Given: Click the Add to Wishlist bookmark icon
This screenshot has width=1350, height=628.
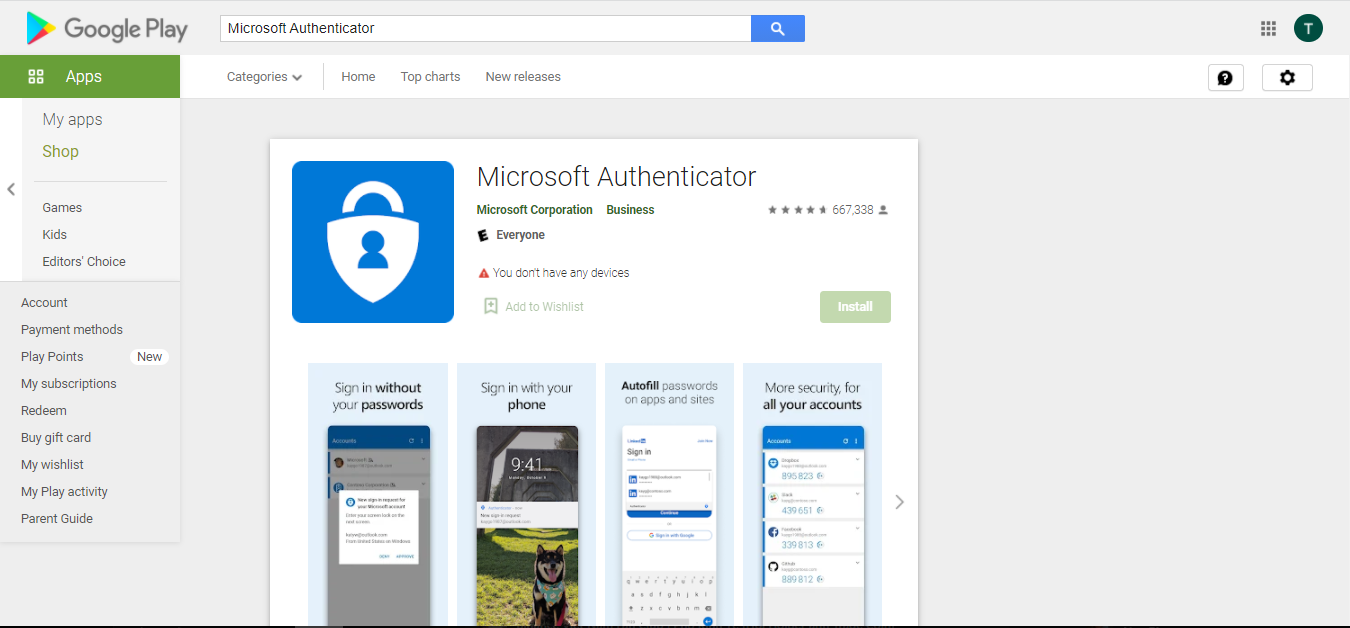Looking at the screenshot, I should (491, 306).
